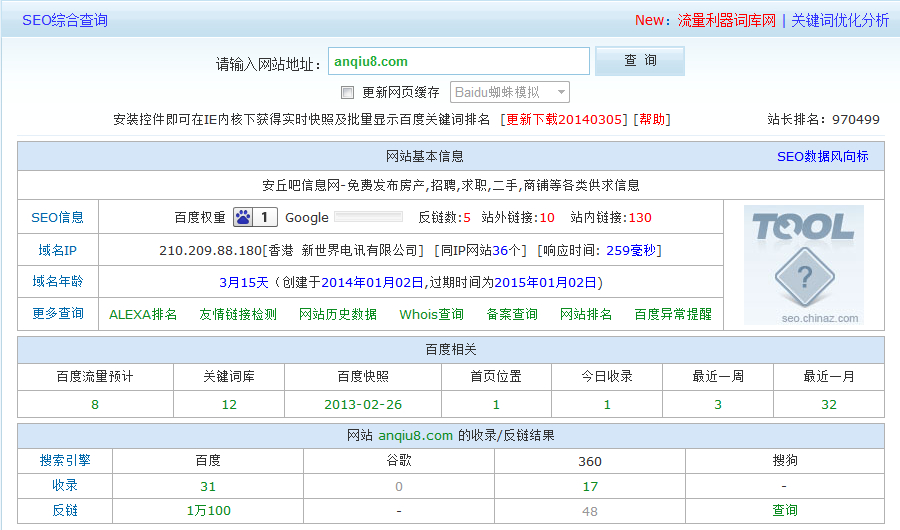Click the website address input field
The image size is (900, 530).
pyautogui.click(x=458, y=61)
